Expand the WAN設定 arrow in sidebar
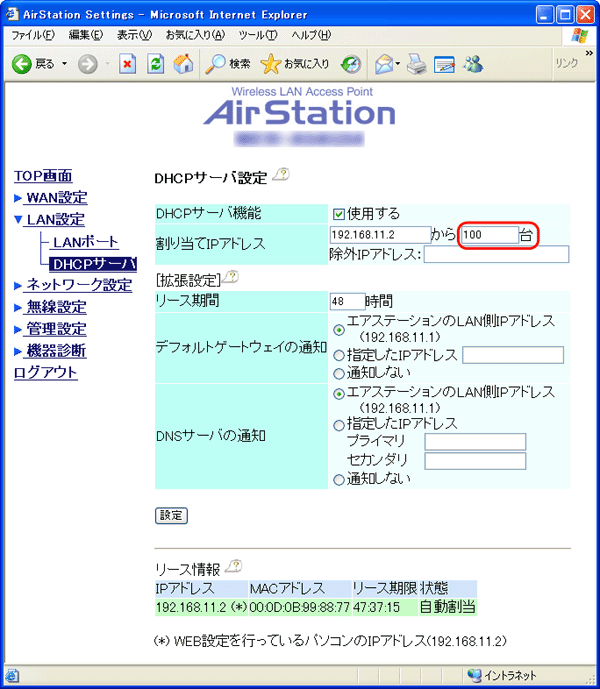 (x=18, y=198)
